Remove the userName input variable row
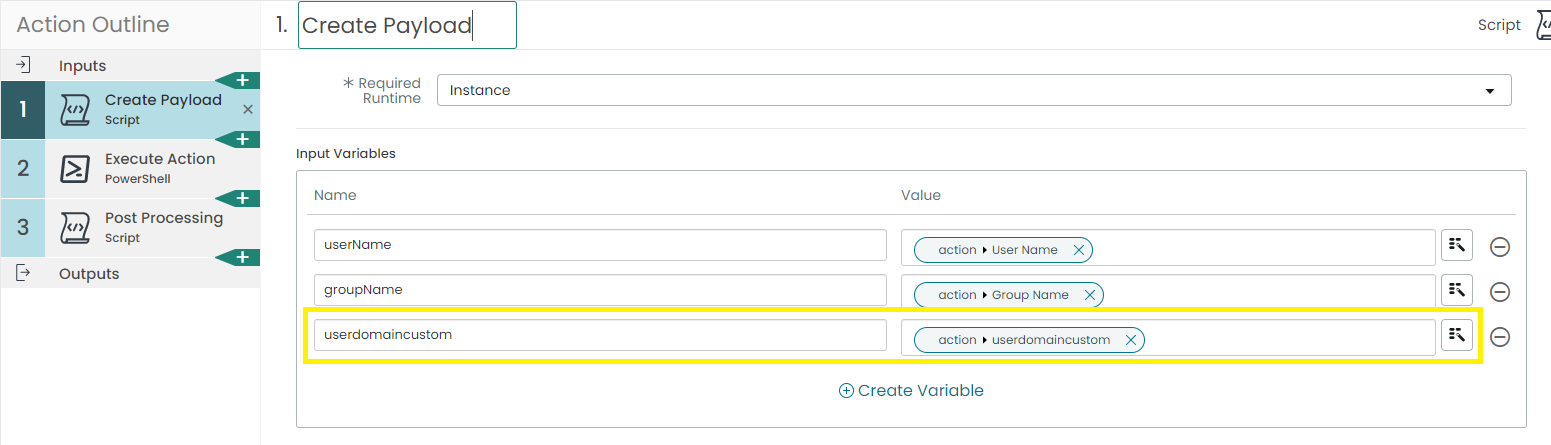 [1500, 247]
